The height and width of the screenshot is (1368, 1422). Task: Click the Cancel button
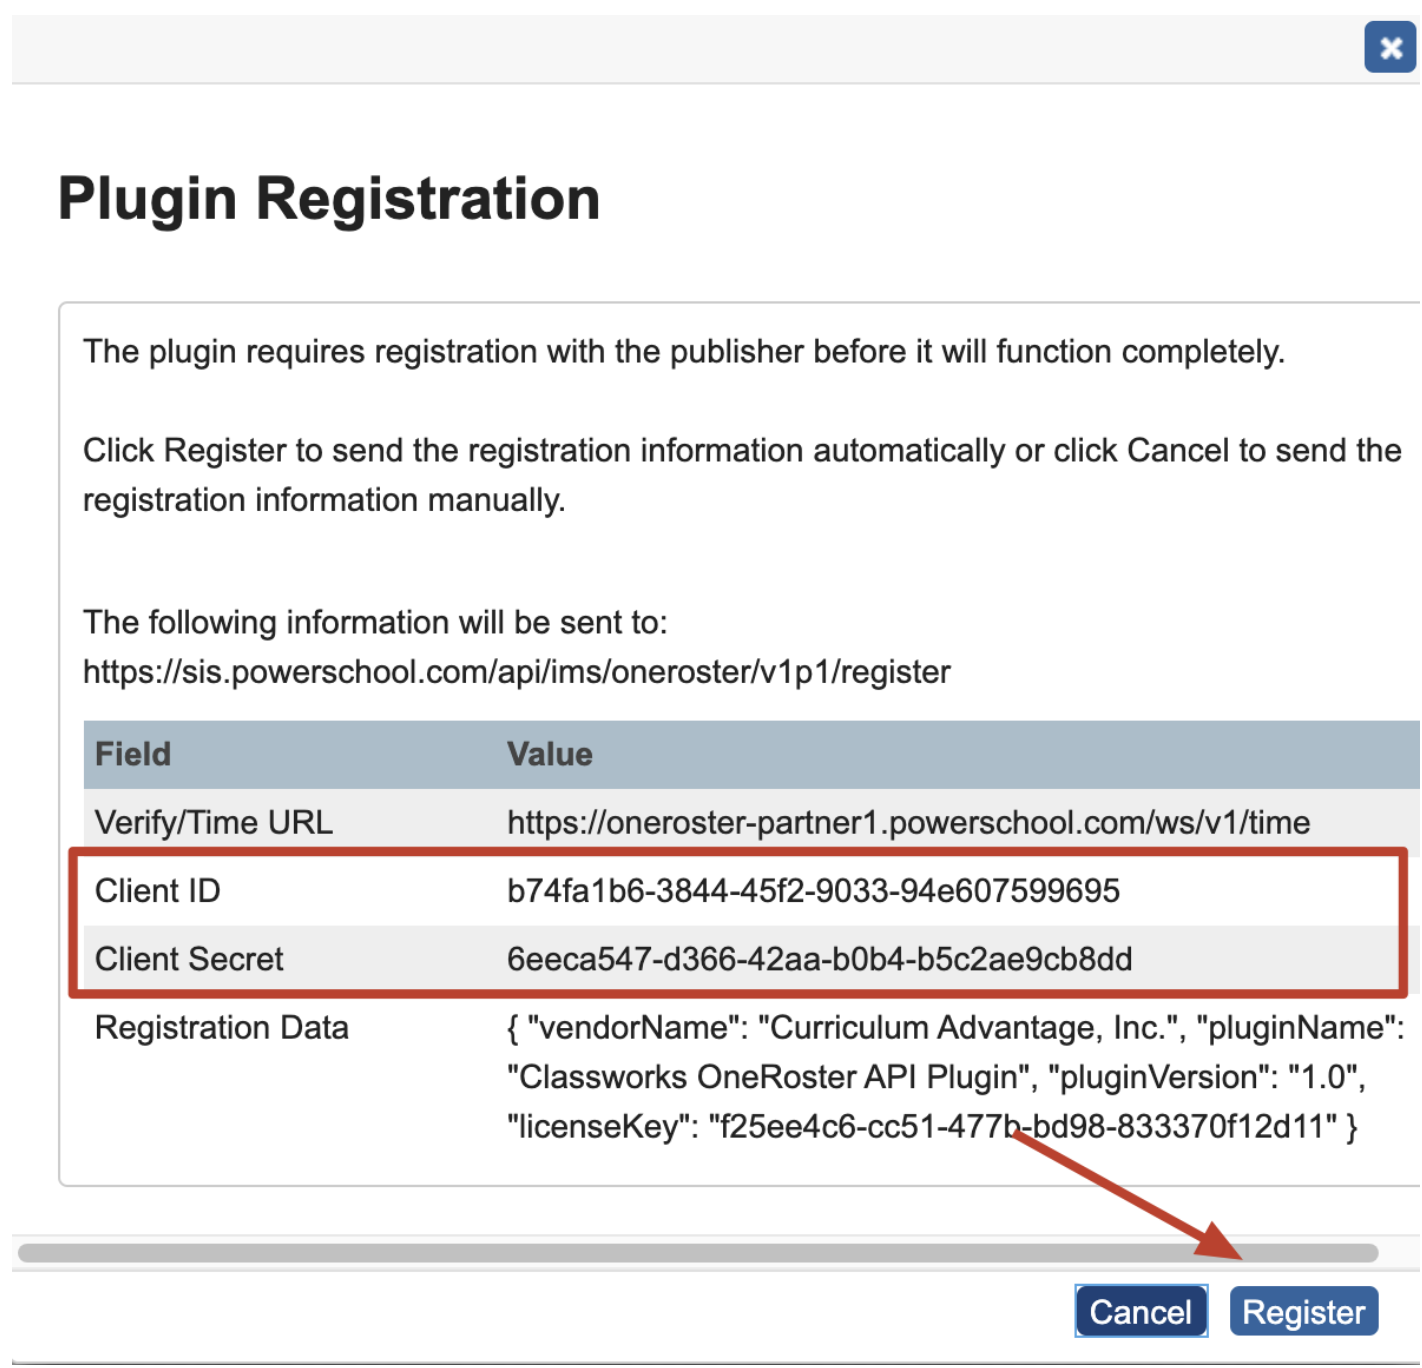1140,1311
